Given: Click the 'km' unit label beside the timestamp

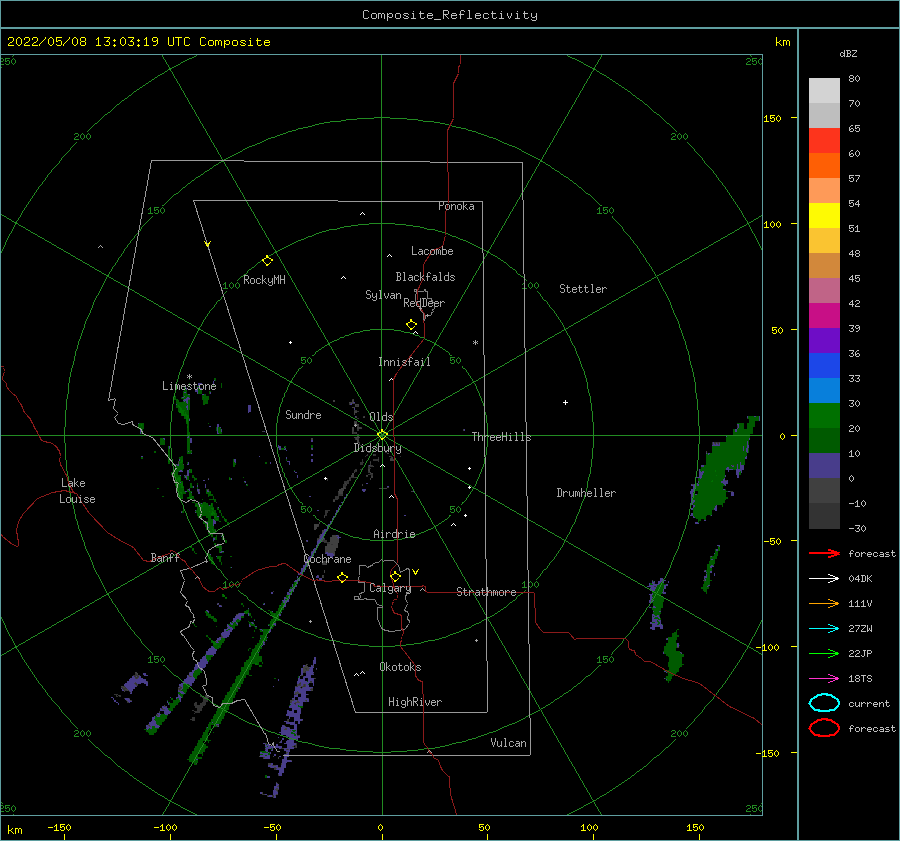Looking at the screenshot, I should (x=782, y=42).
